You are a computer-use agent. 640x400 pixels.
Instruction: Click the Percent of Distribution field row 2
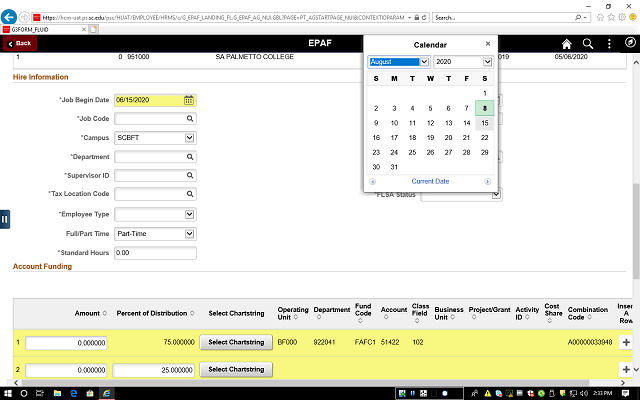coord(153,370)
